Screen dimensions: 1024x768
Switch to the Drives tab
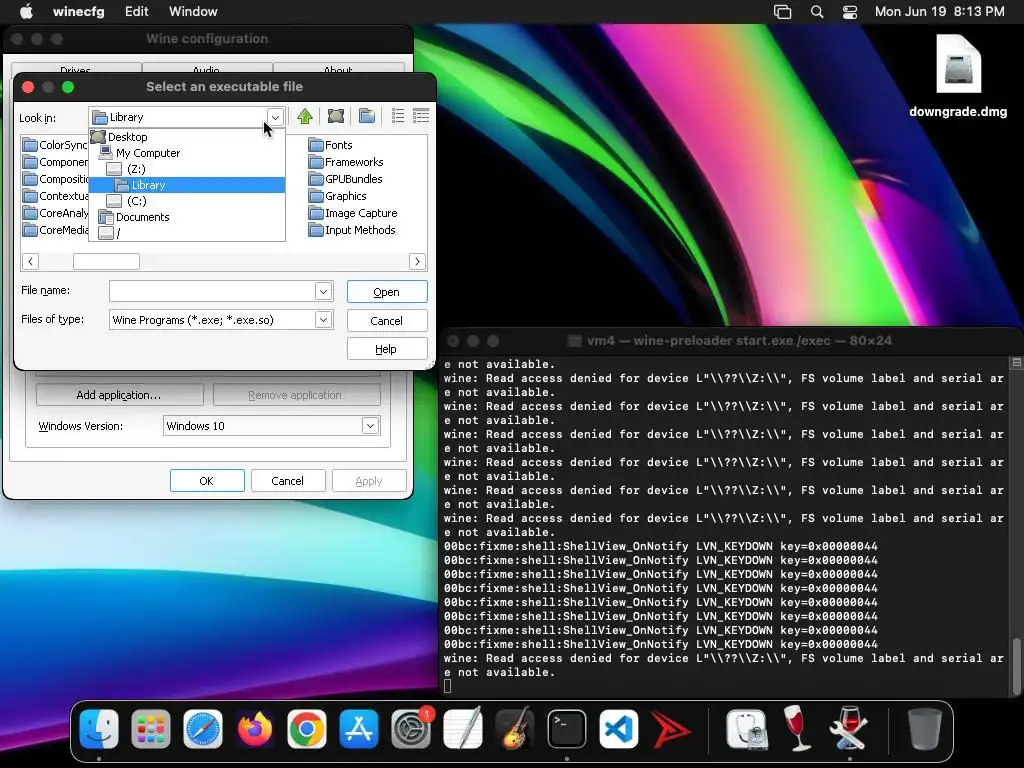pos(76,69)
